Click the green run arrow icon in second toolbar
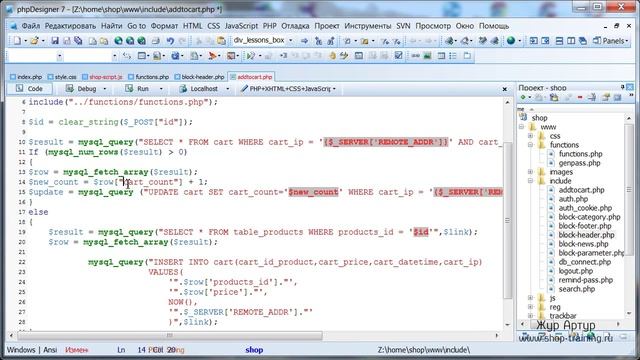The width and height of the screenshot is (640, 360). coord(251,56)
